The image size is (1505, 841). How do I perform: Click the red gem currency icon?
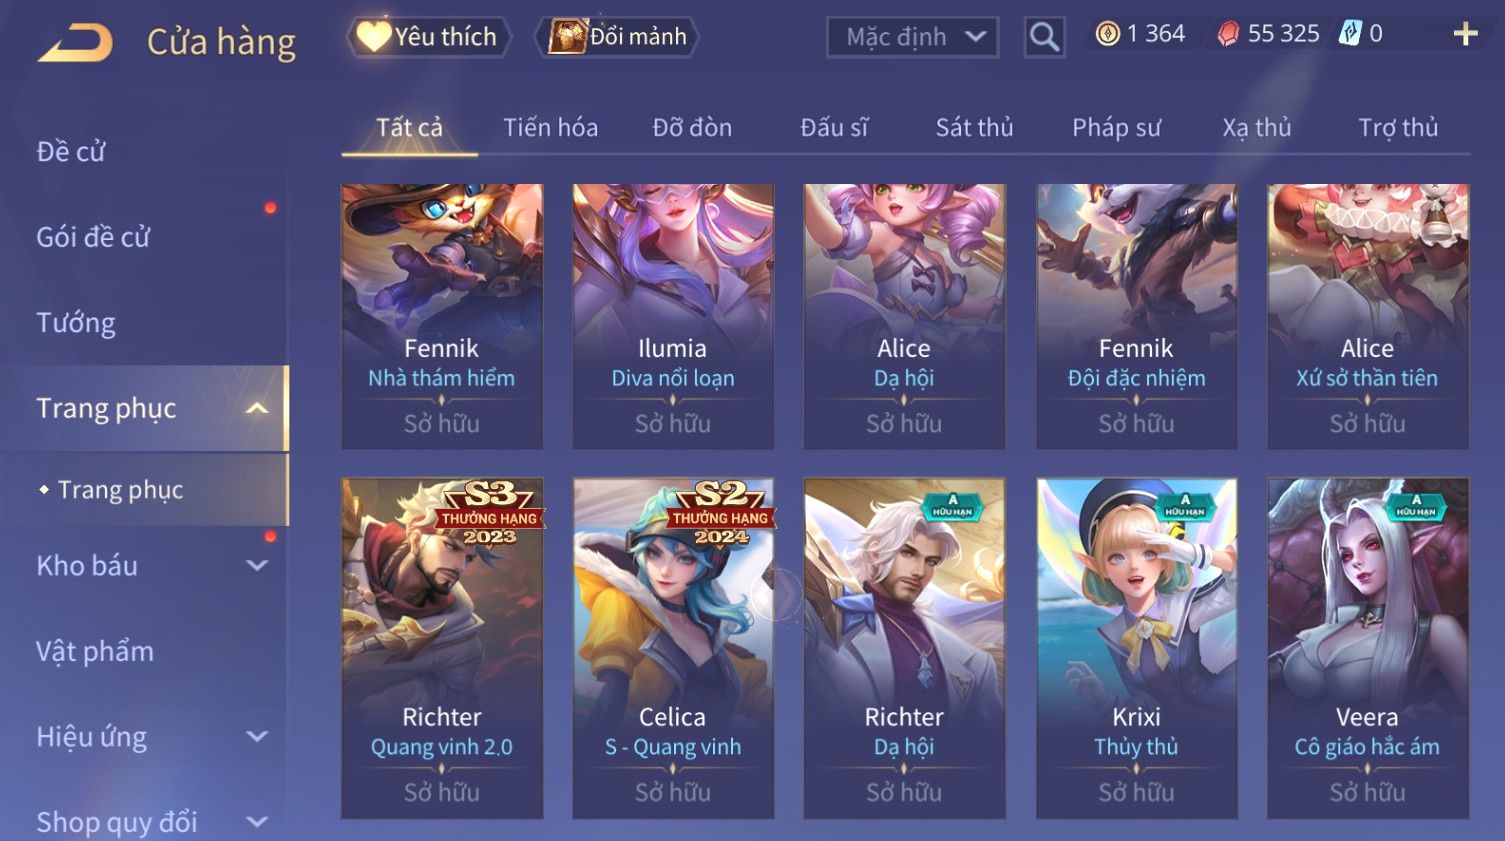coord(1227,34)
